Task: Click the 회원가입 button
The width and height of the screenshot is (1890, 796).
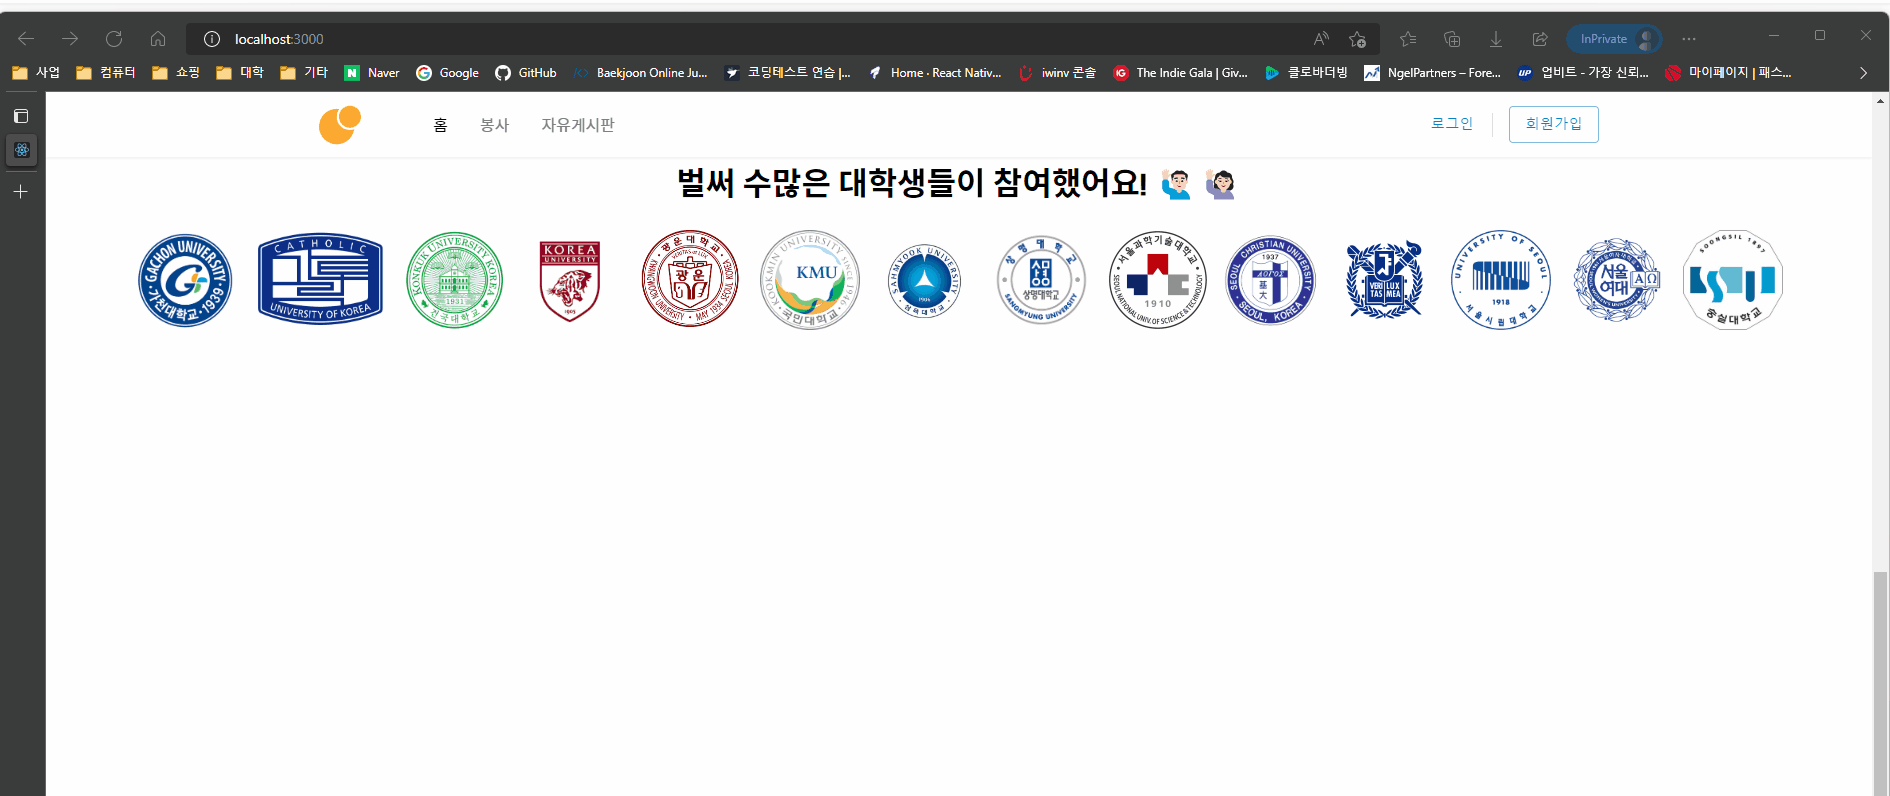Action: click(1554, 124)
